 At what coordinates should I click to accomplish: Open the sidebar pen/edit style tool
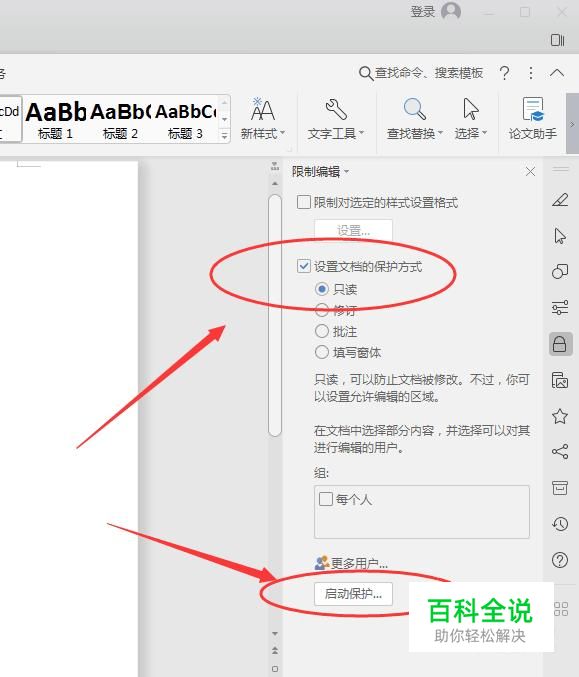point(560,200)
